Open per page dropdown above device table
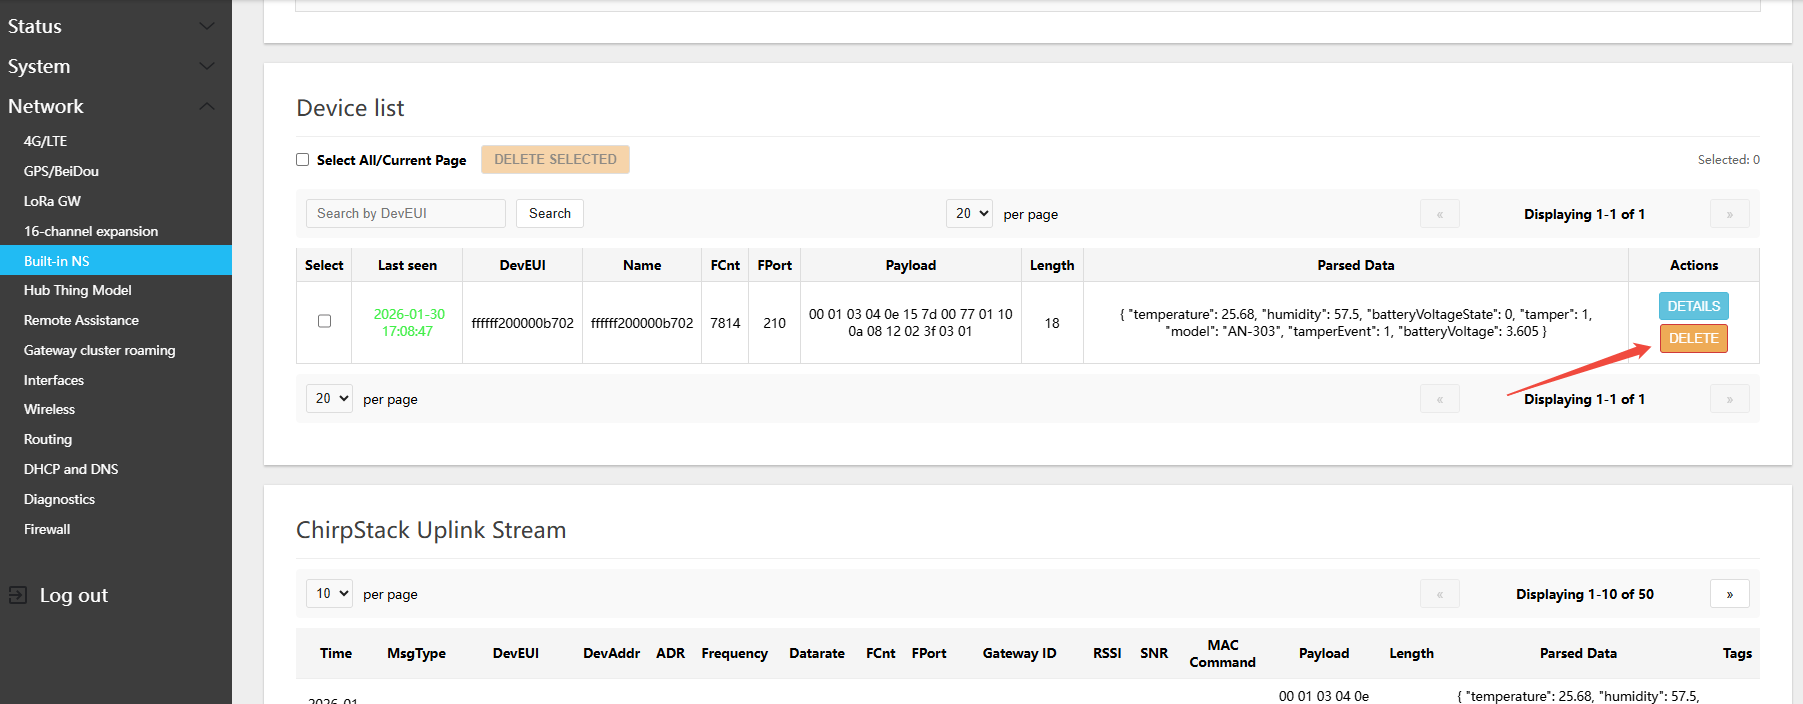This screenshot has height=704, width=1803. pos(968,213)
